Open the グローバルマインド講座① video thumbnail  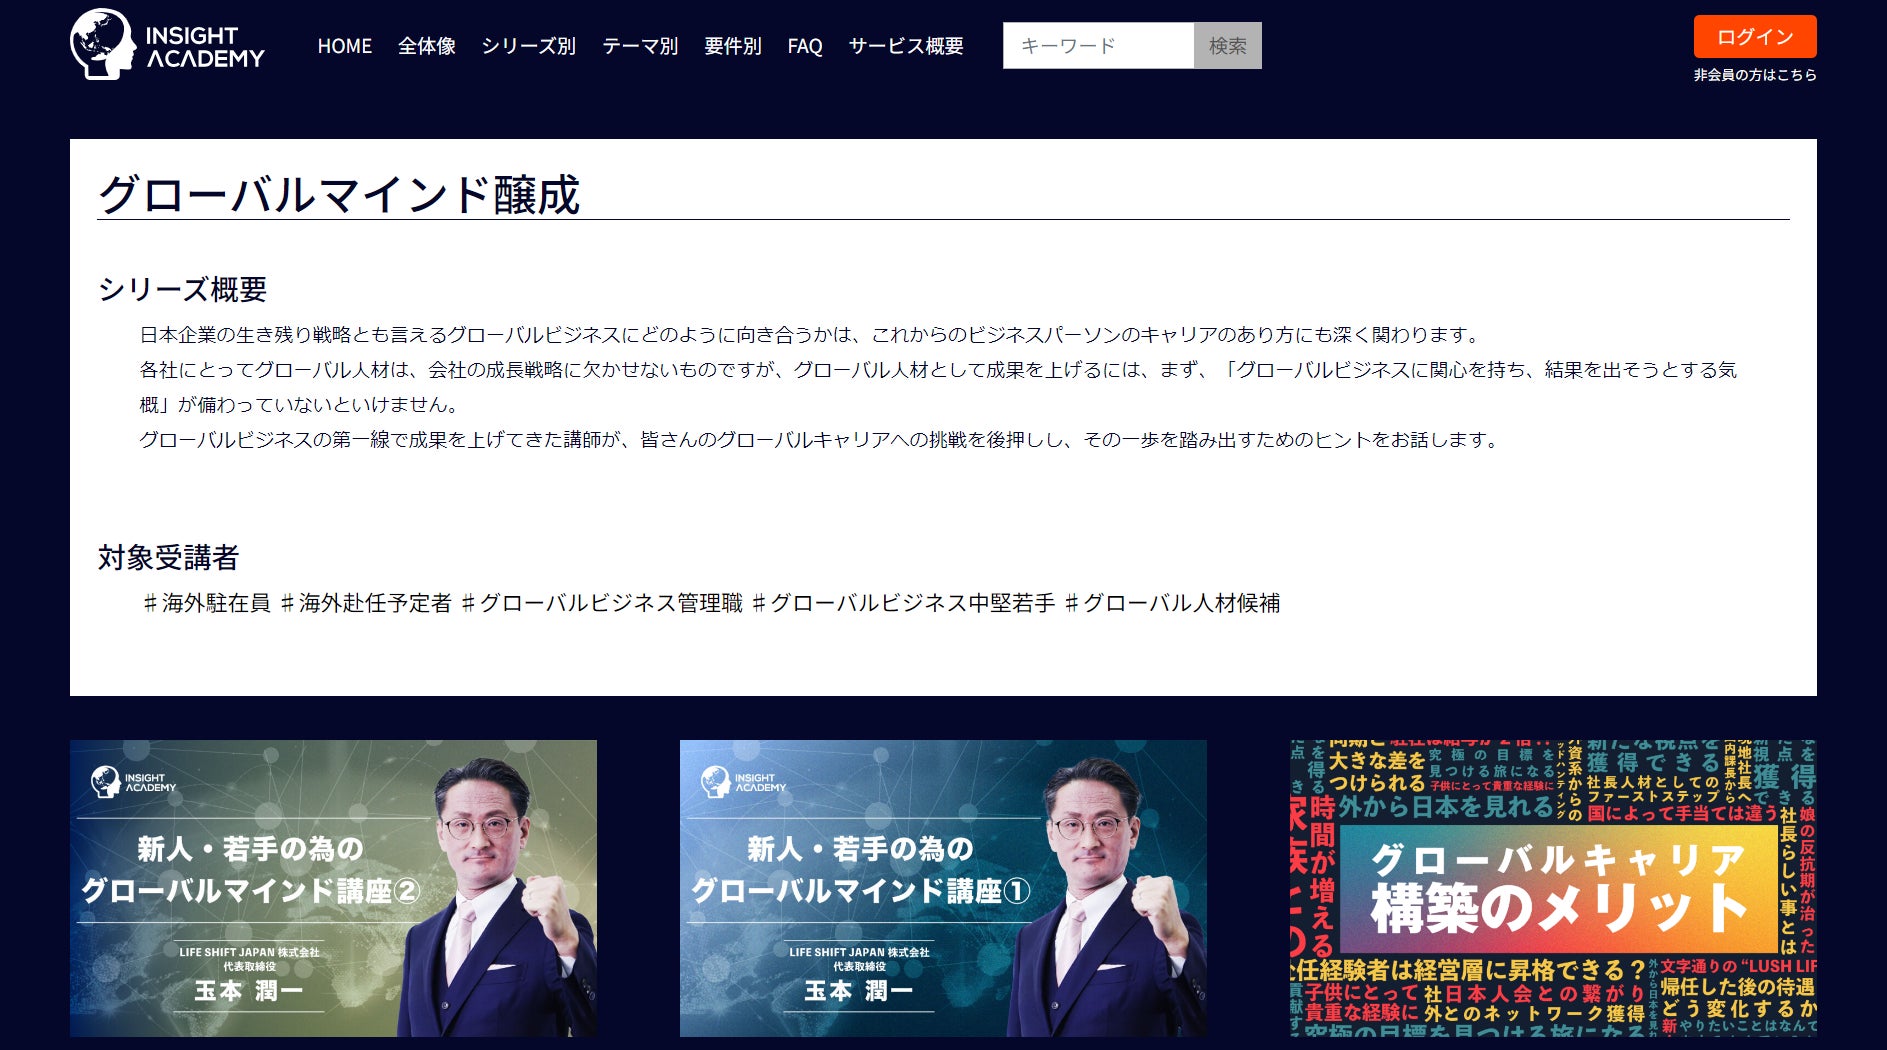pyautogui.click(x=943, y=888)
